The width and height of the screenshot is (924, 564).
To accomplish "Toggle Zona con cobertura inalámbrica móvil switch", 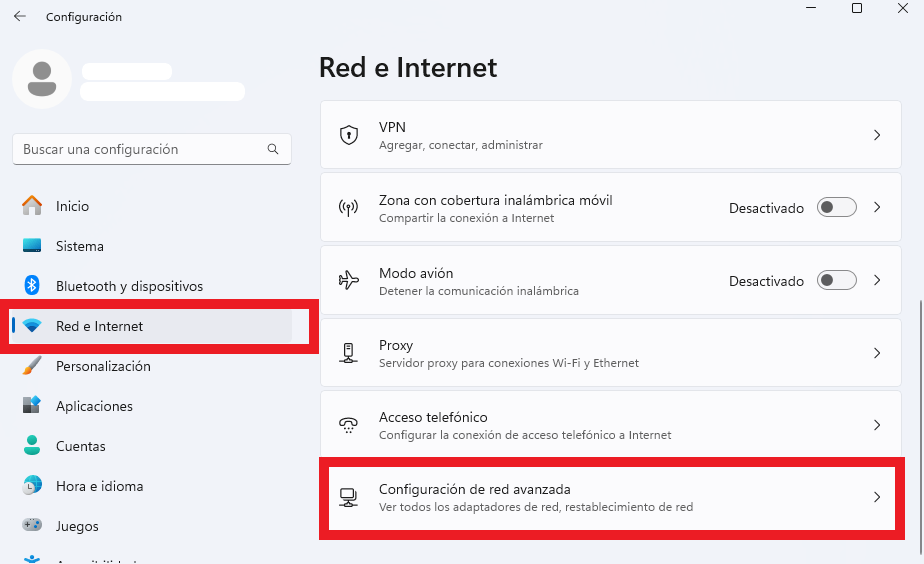I will pyautogui.click(x=836, y=207).
